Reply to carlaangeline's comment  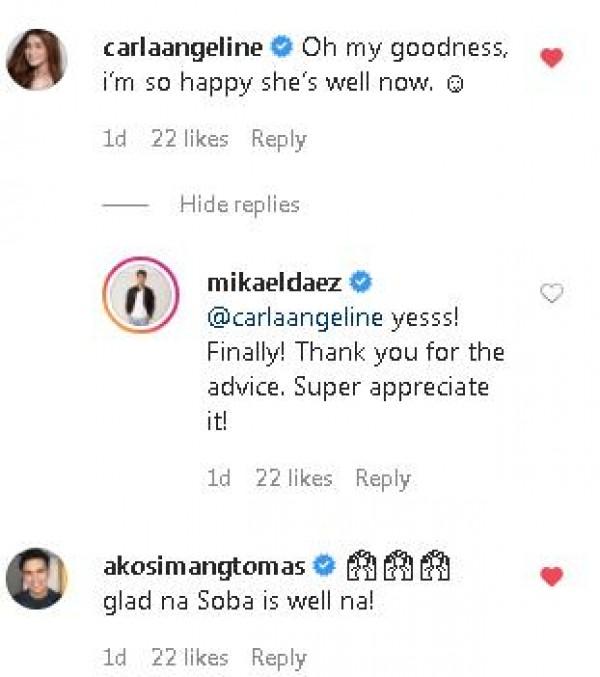point(278,139)
